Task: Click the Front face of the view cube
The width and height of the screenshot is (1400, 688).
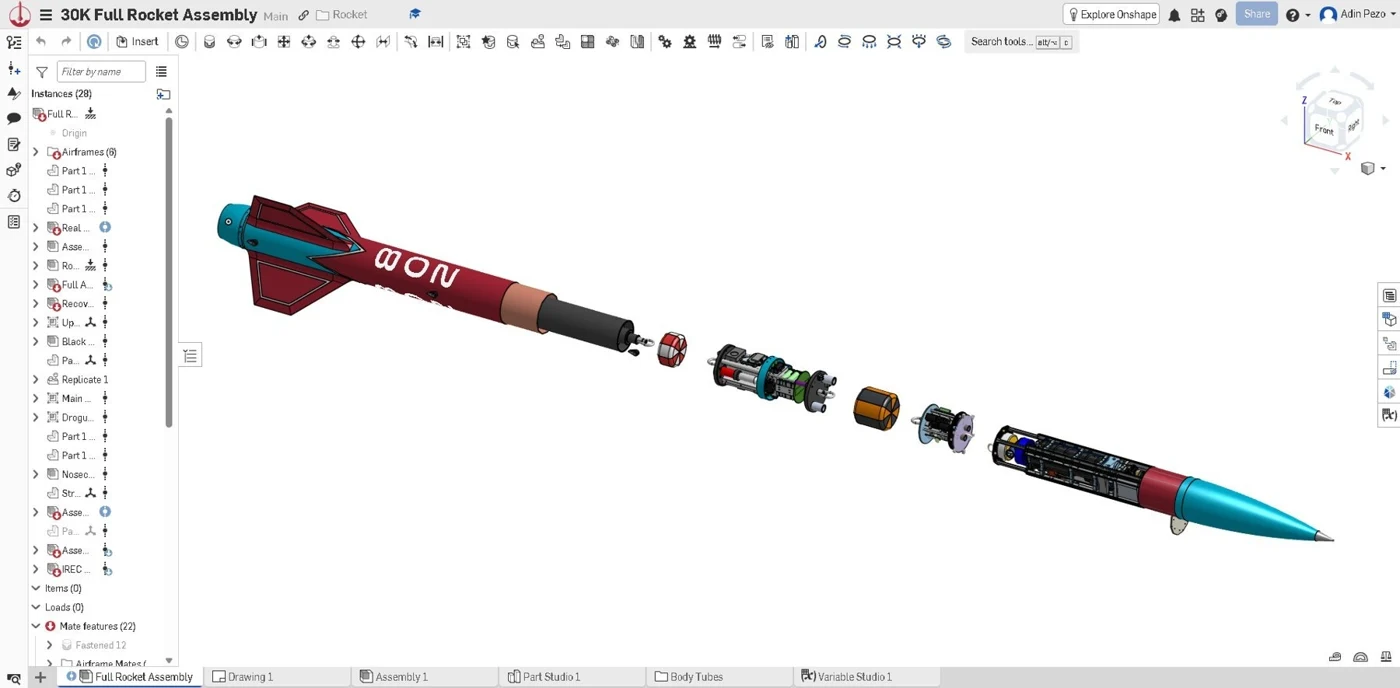Action: [1324, 130]
